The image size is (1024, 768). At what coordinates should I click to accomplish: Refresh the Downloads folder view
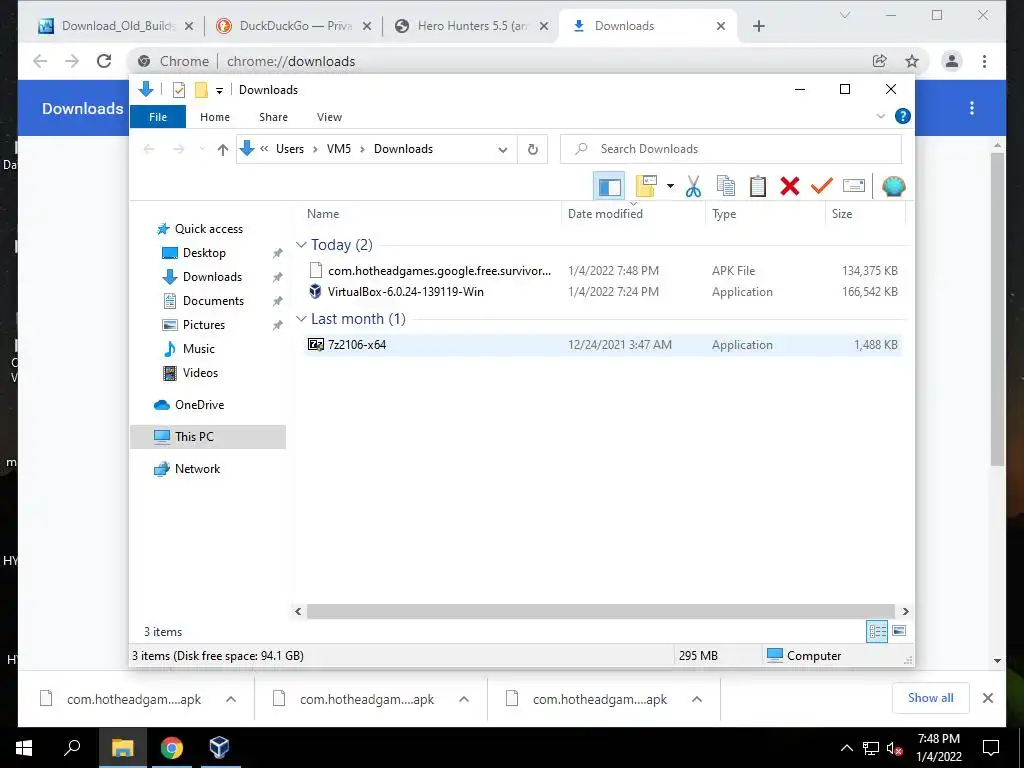[533, 150]
